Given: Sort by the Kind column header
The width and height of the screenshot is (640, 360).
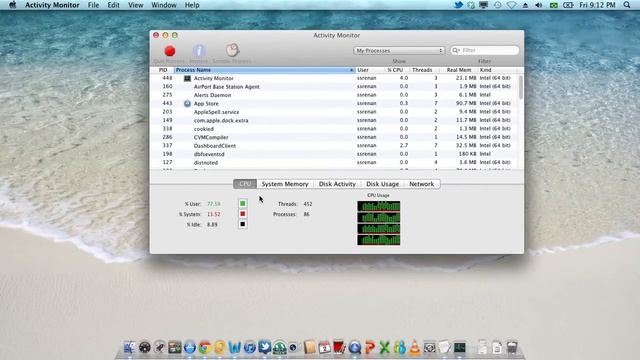Looking at the screenshot, I should coord(498,70).
